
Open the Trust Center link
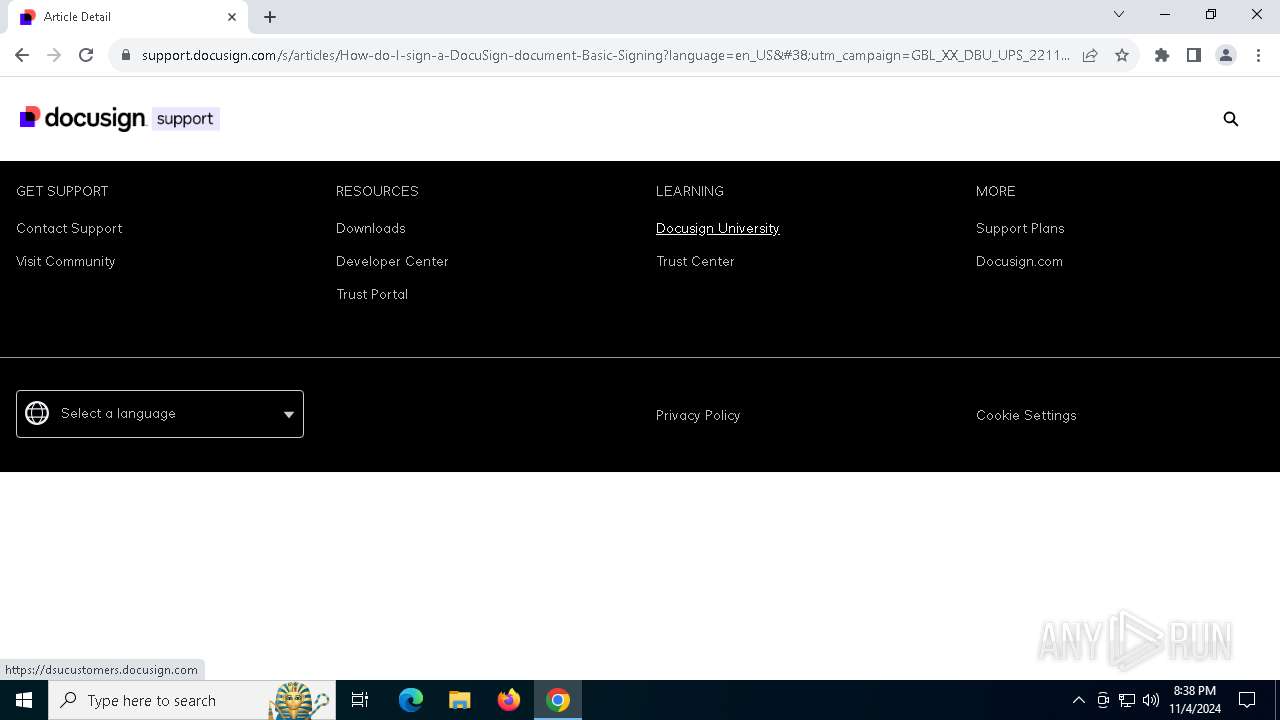(695, 261)
